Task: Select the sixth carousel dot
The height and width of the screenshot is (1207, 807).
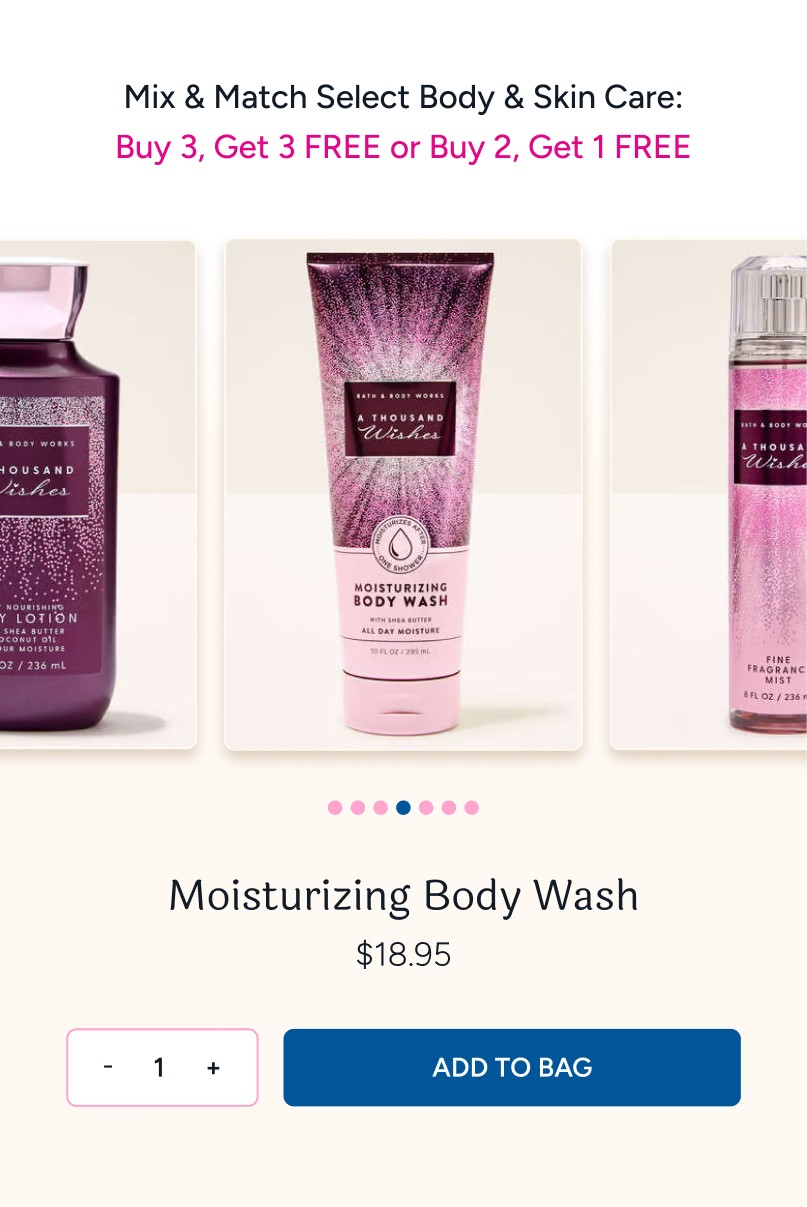Action: click(449, 808)
